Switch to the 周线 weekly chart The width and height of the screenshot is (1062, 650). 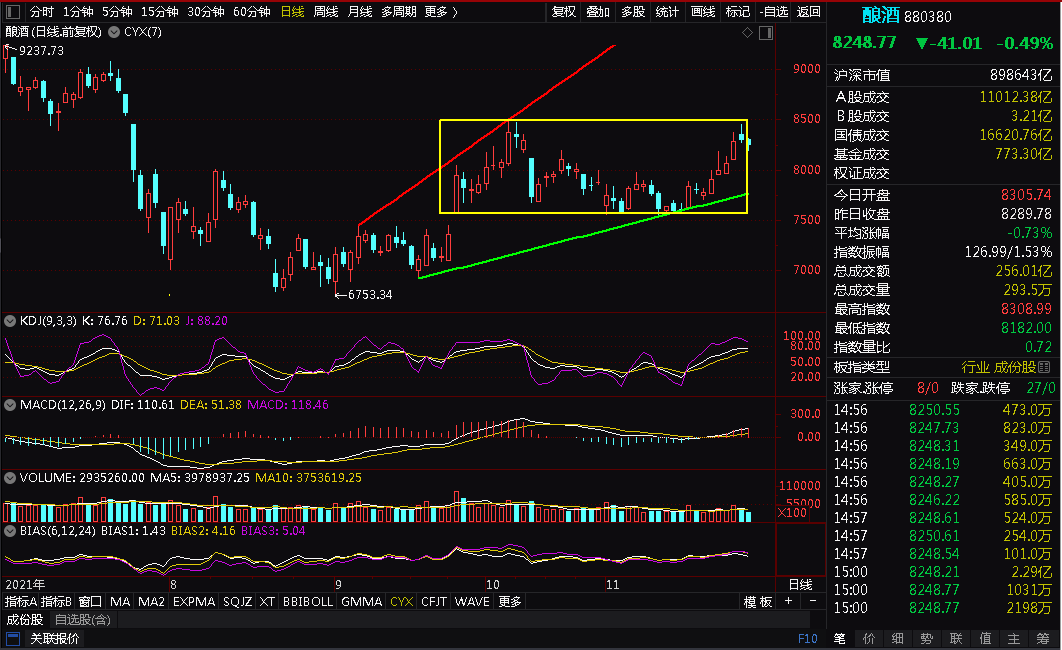[x=326, y=12]
